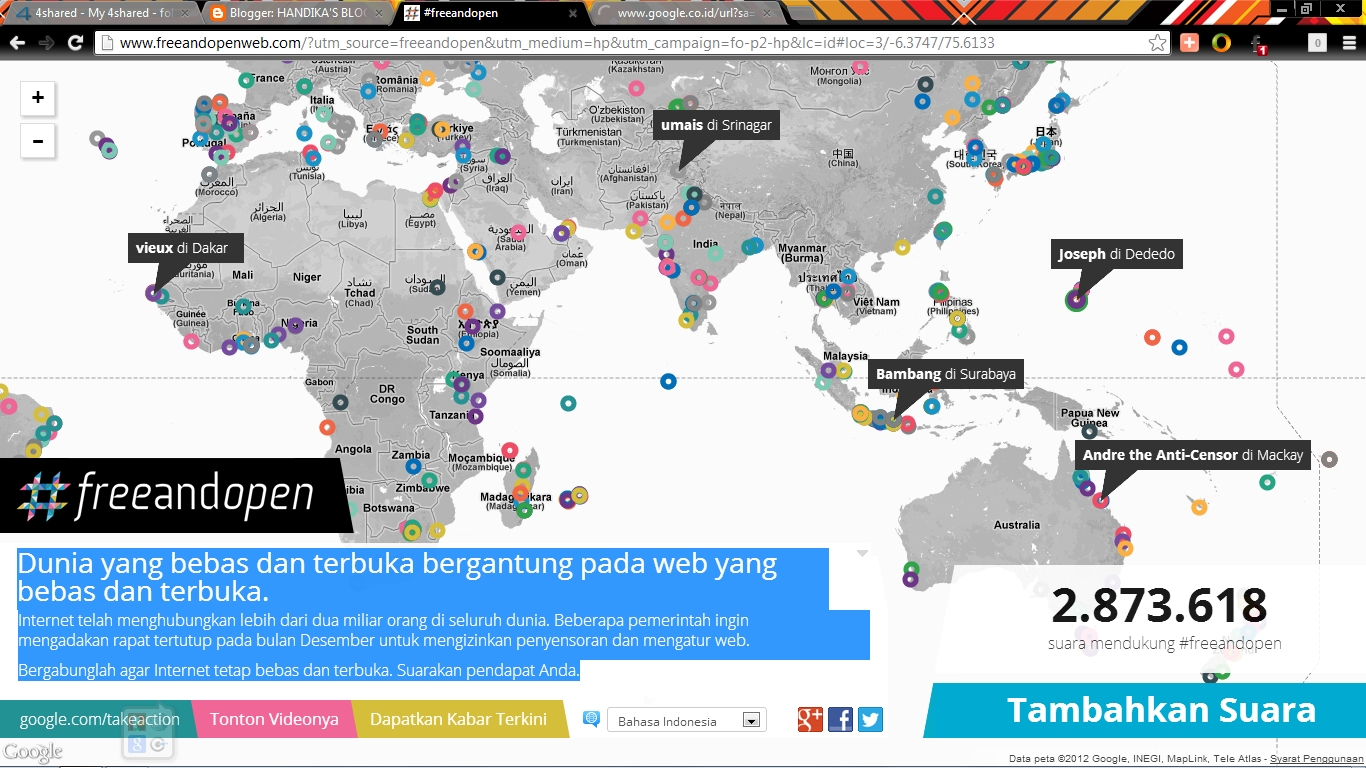Open the Bahasa Indonesia language dropdown
The width and height of the screenshot is (1366, 768).
point(686,719)
